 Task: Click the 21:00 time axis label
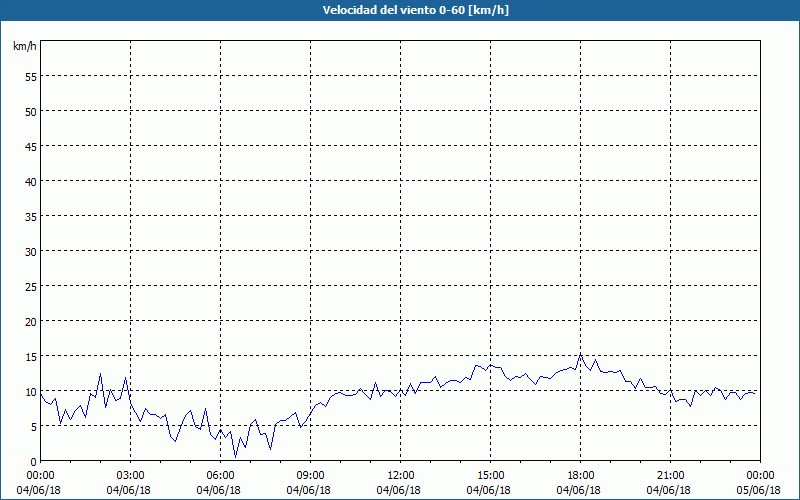click(x=670, y=476)
